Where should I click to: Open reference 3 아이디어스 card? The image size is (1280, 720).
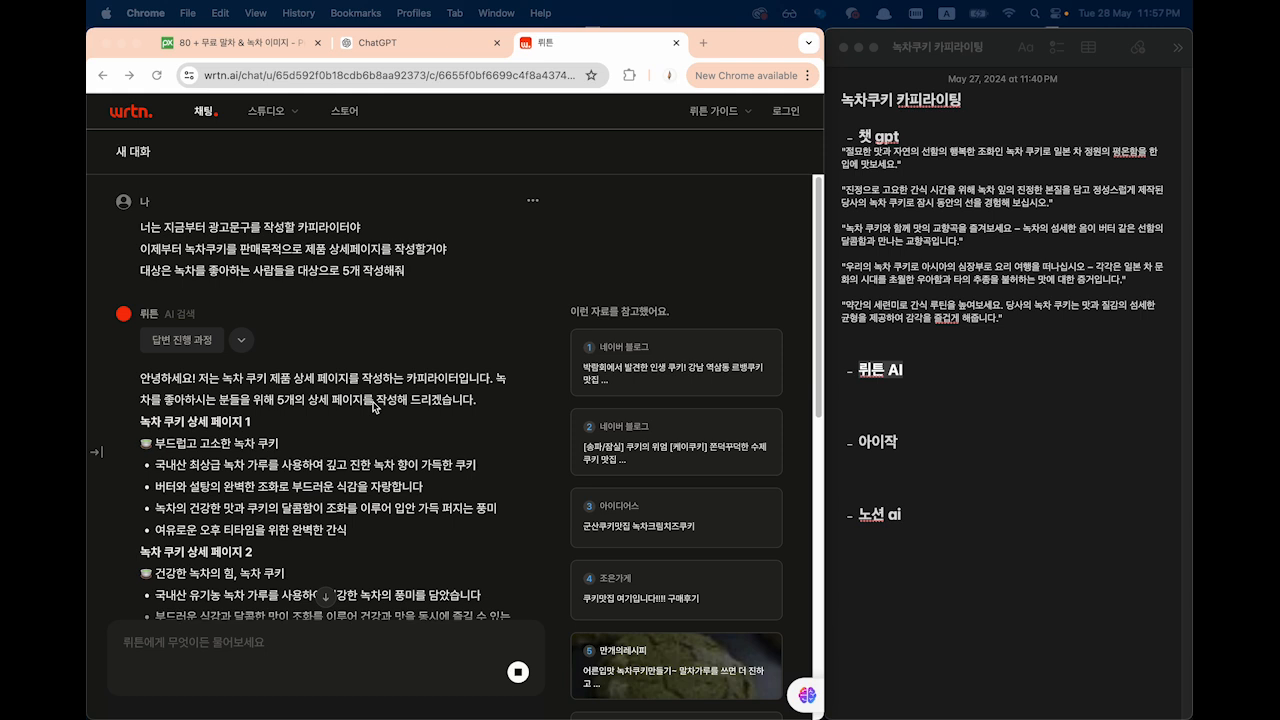pos(676,517)
